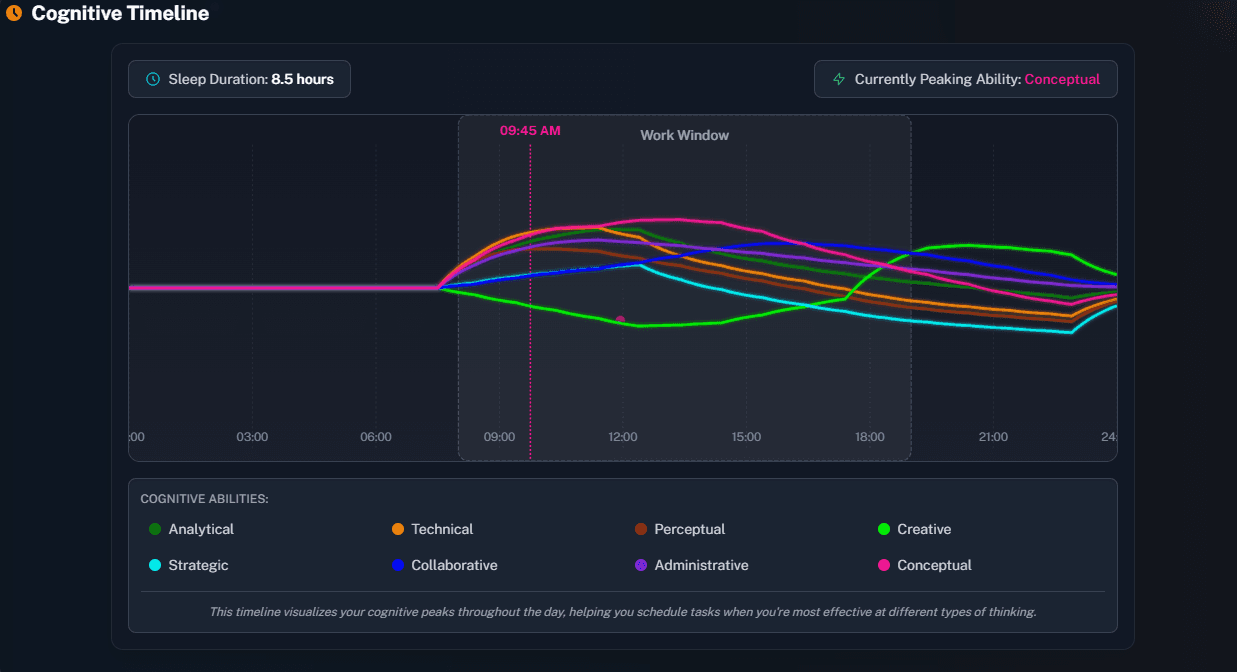Click the clock icon beside the Cognitive Timeline title

pos(12,14)
